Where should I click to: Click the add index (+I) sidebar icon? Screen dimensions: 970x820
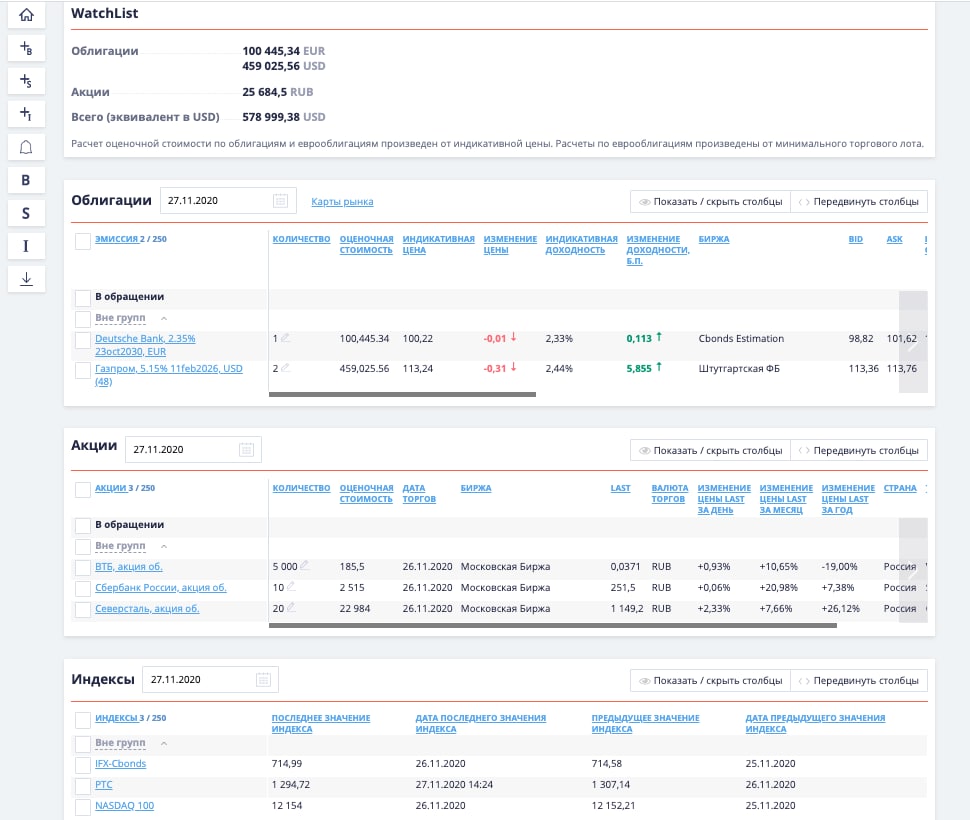point(26,113)
